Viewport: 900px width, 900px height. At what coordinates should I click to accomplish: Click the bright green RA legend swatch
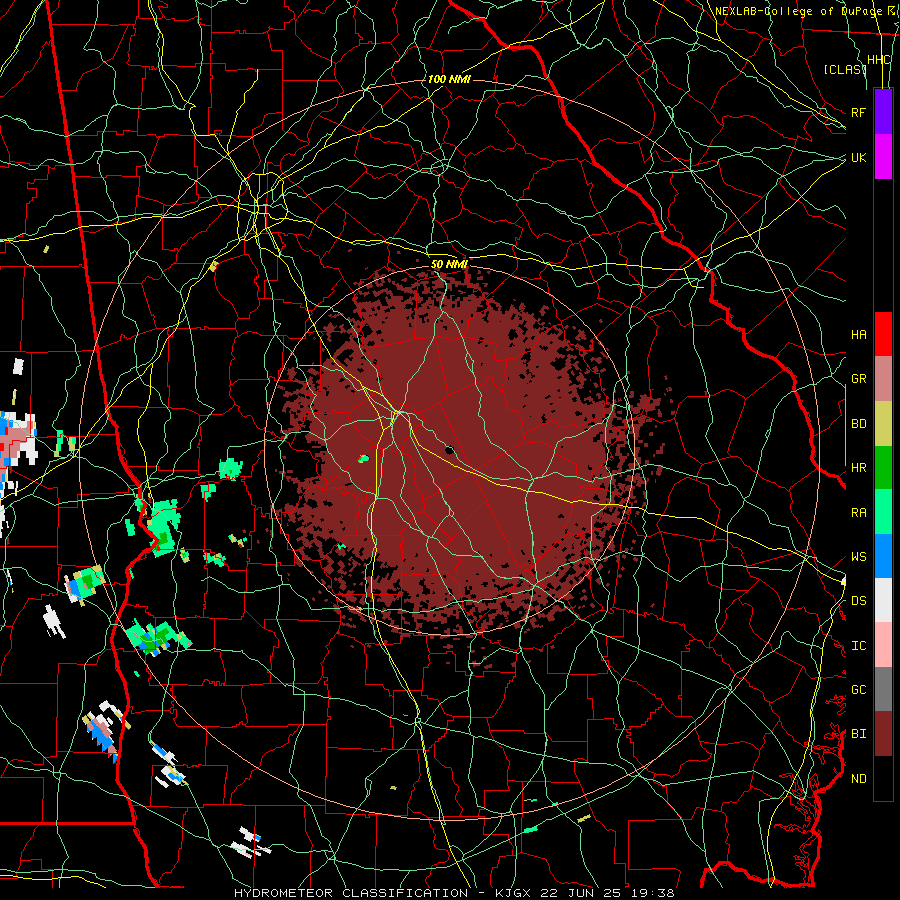point(883,512)
